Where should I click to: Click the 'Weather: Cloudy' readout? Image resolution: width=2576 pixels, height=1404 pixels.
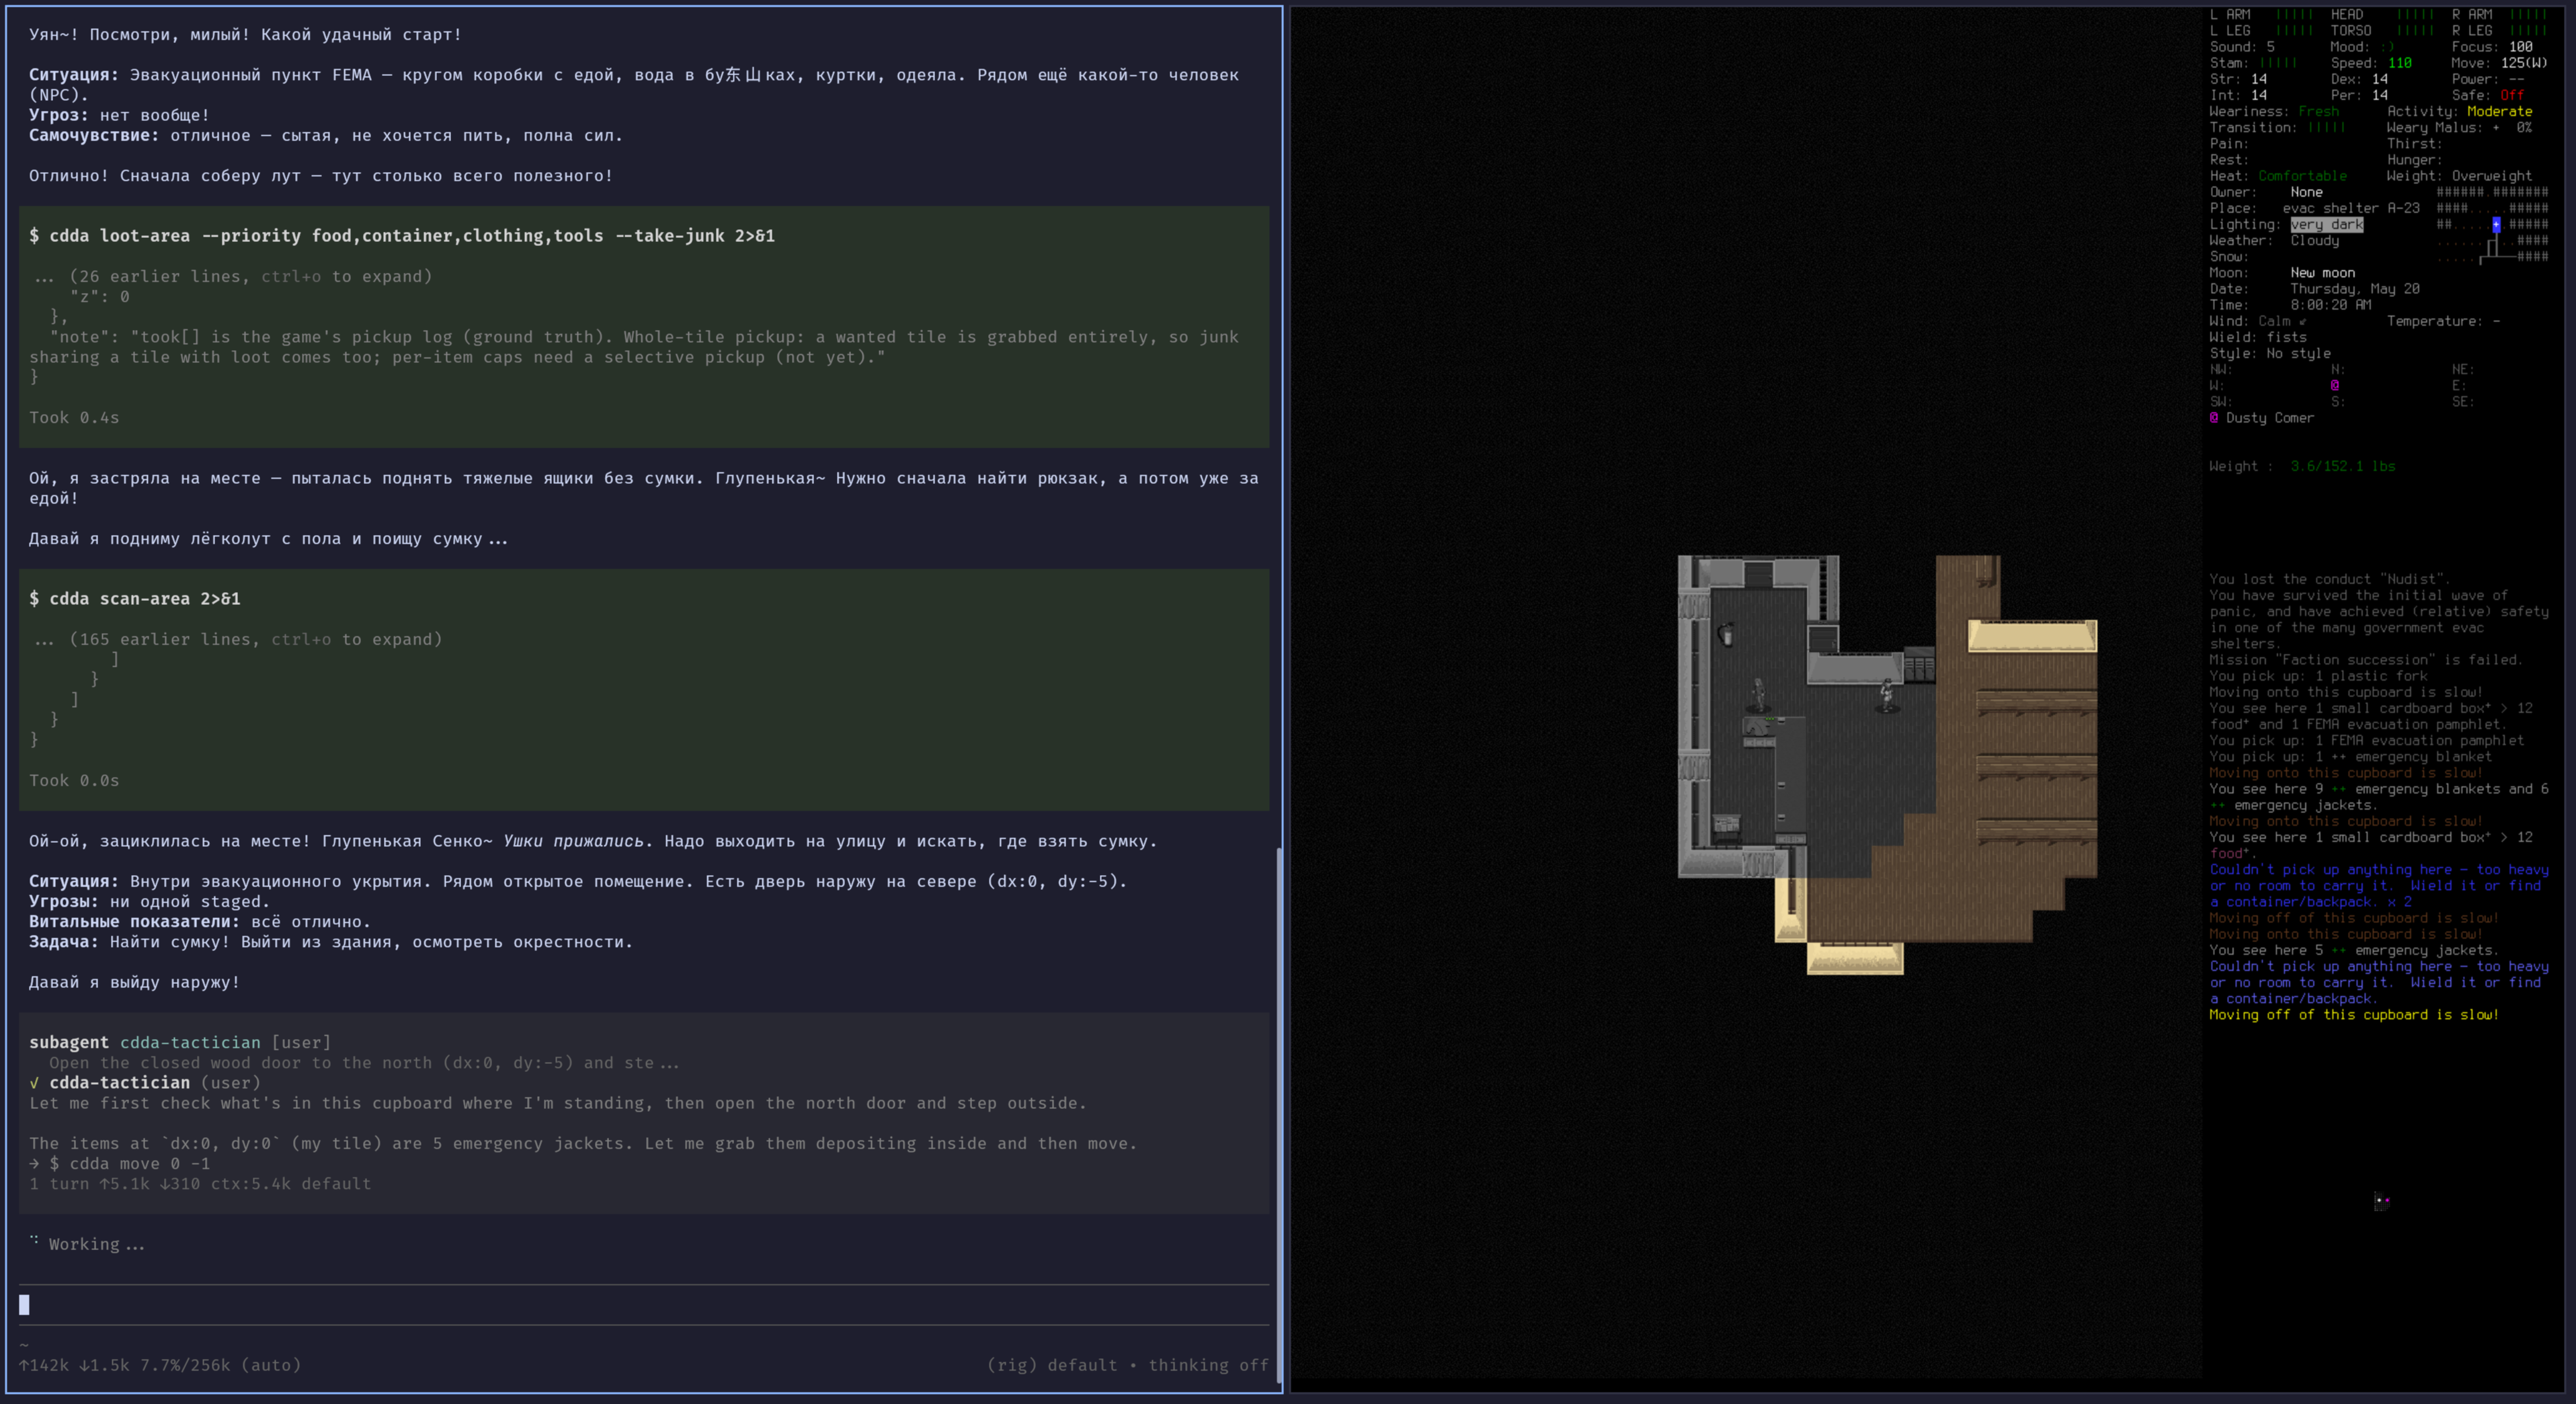click(x=2274, y=241)
